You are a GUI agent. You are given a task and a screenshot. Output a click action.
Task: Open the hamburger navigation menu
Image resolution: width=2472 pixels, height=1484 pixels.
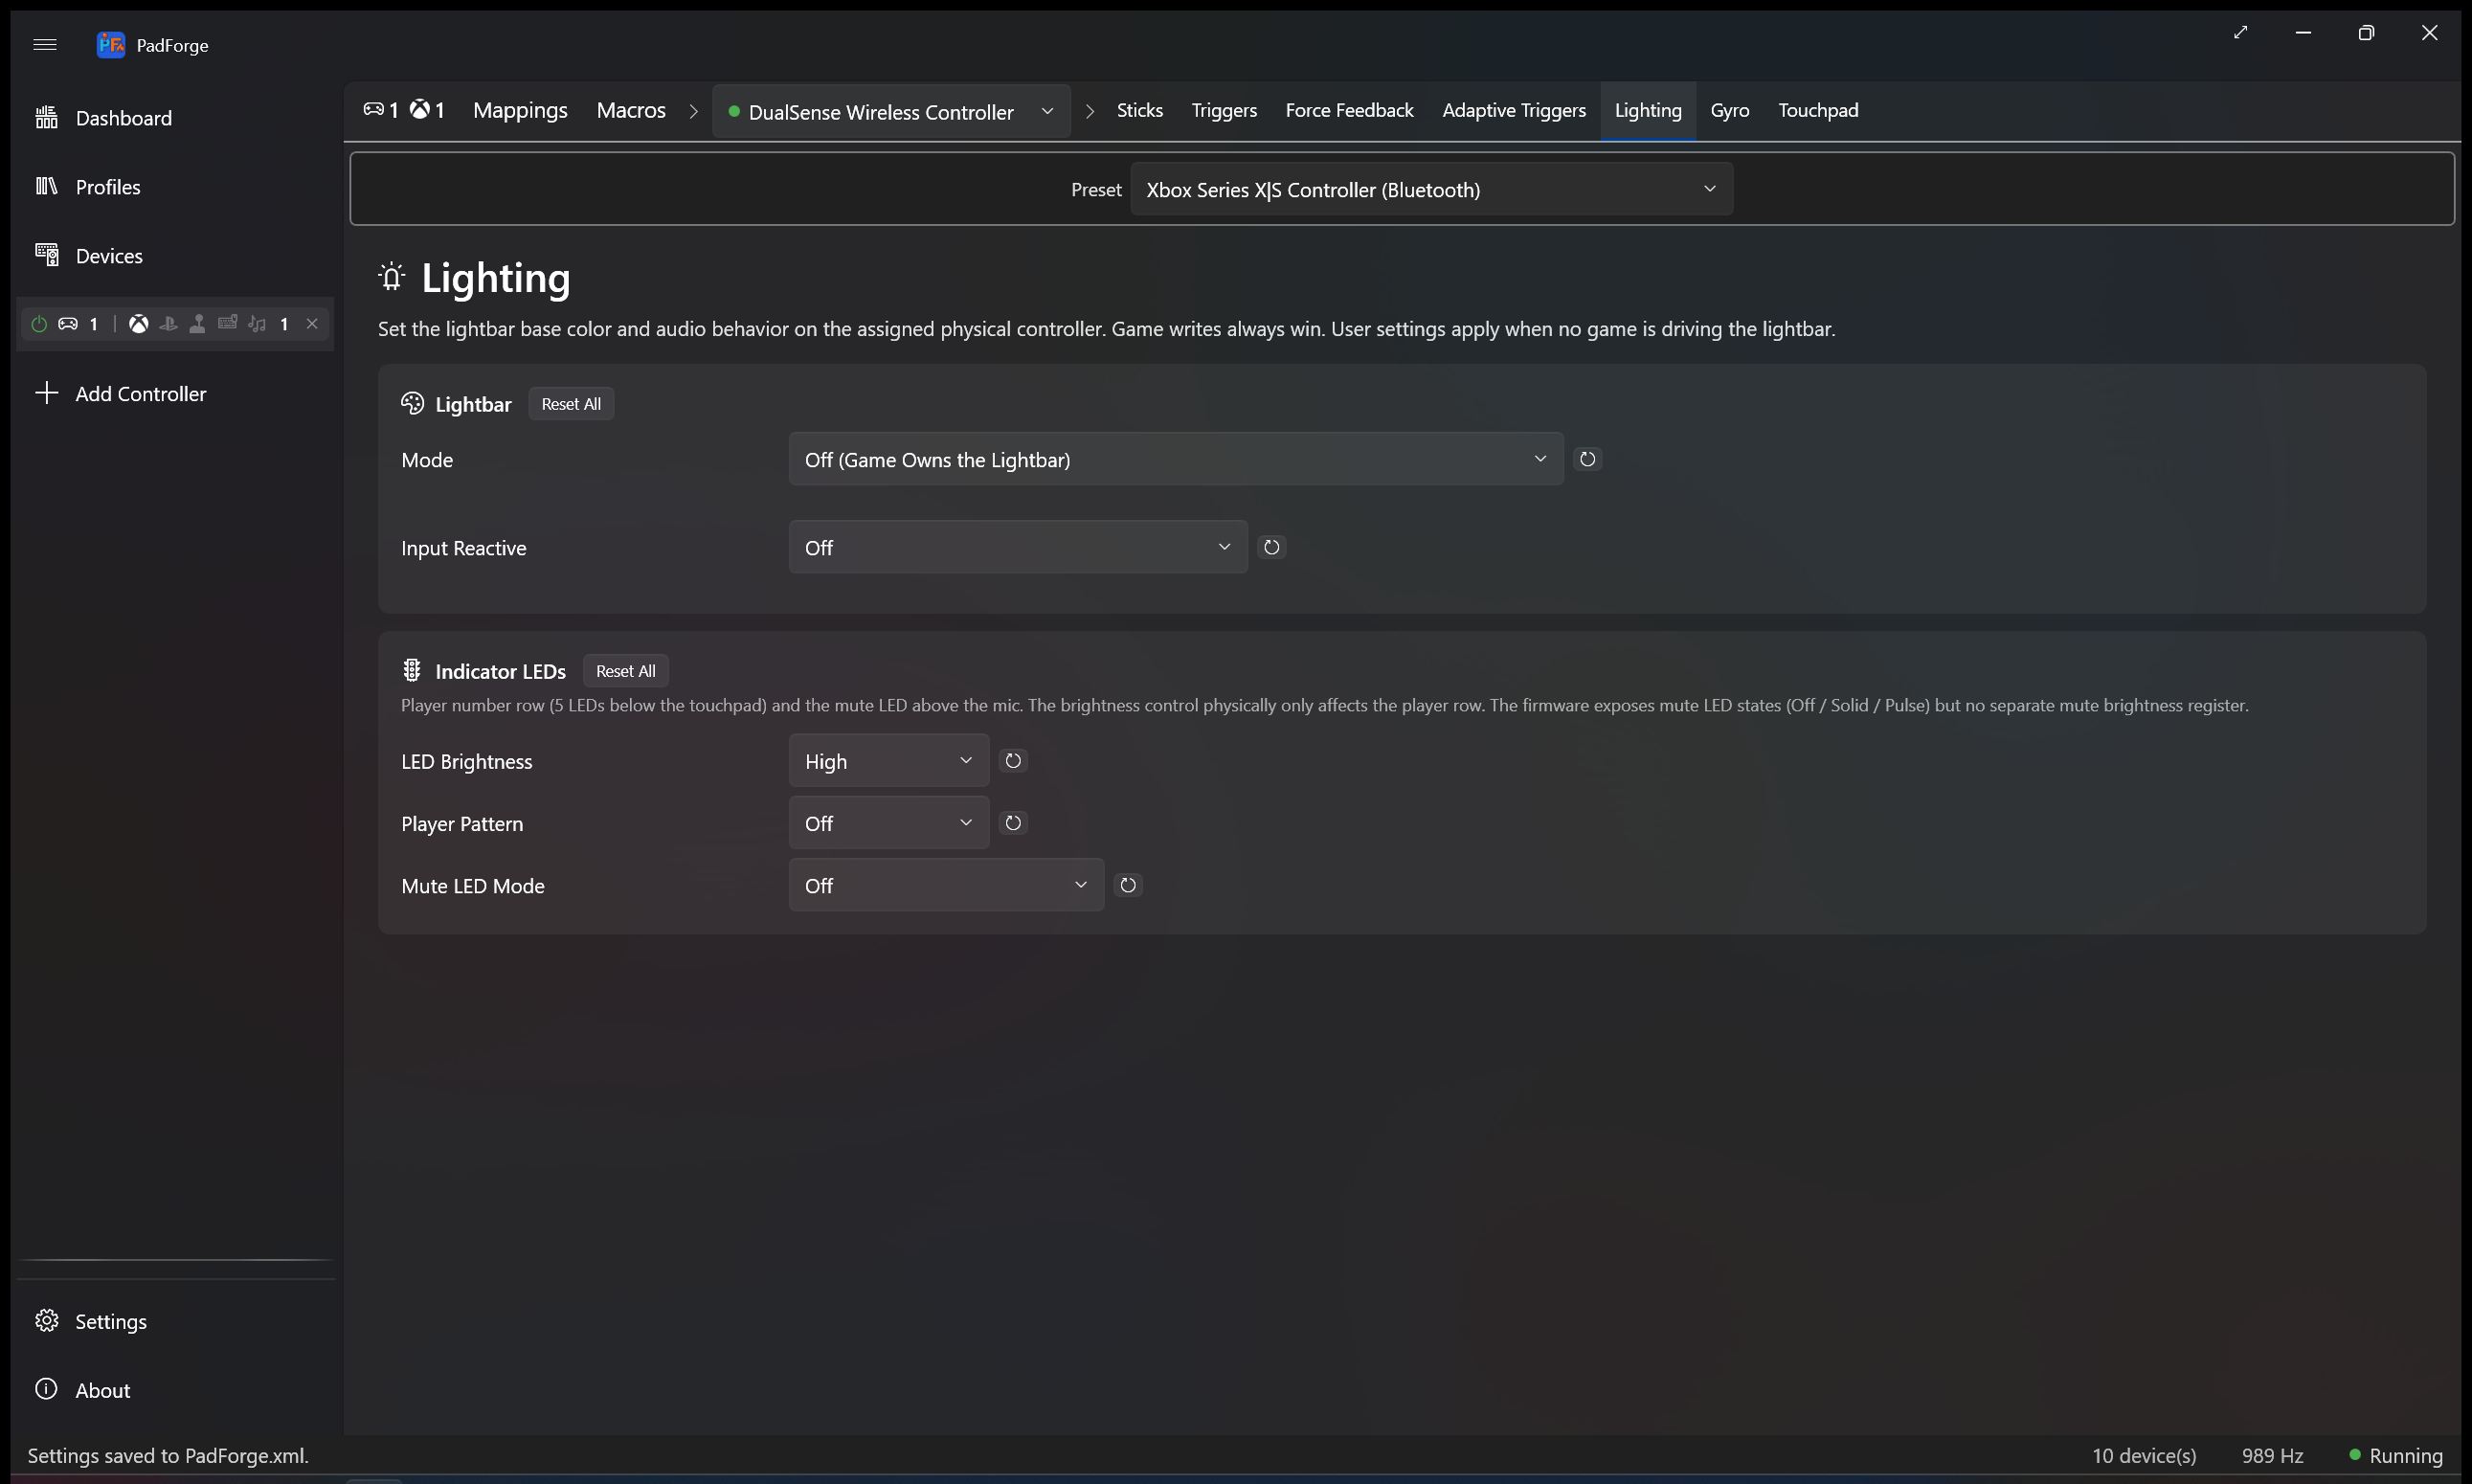pos(45,45)
